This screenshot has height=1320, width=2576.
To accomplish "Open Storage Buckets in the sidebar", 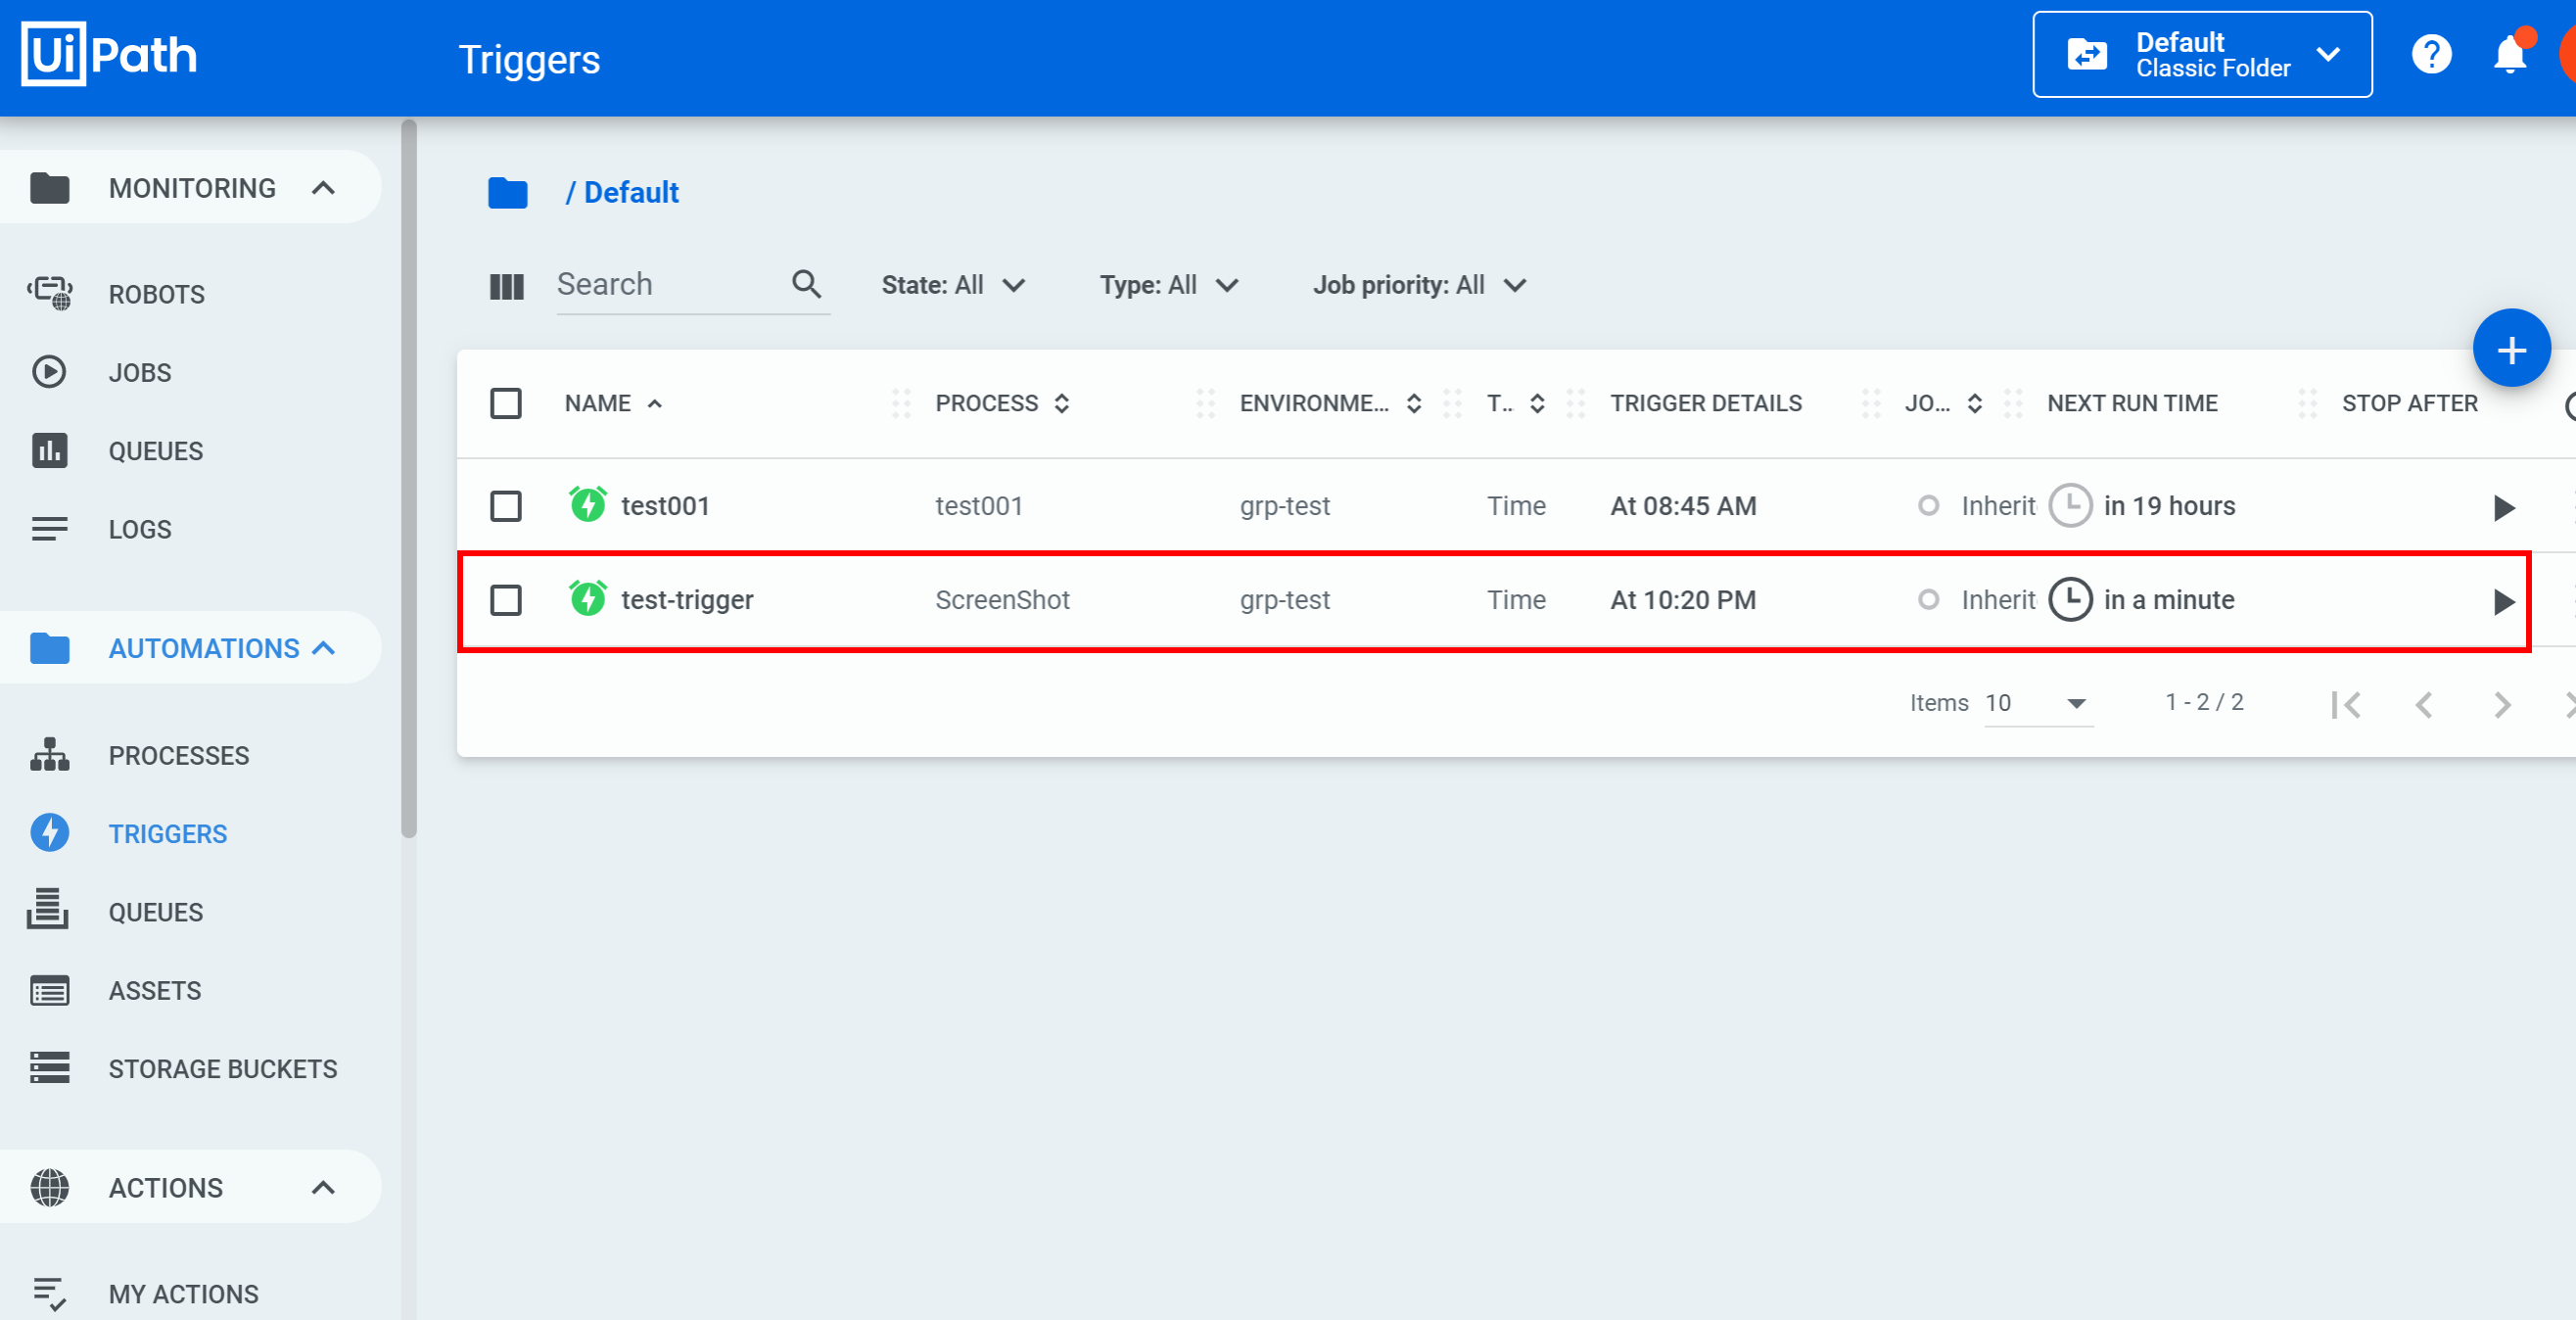I will coord(222,1069).
